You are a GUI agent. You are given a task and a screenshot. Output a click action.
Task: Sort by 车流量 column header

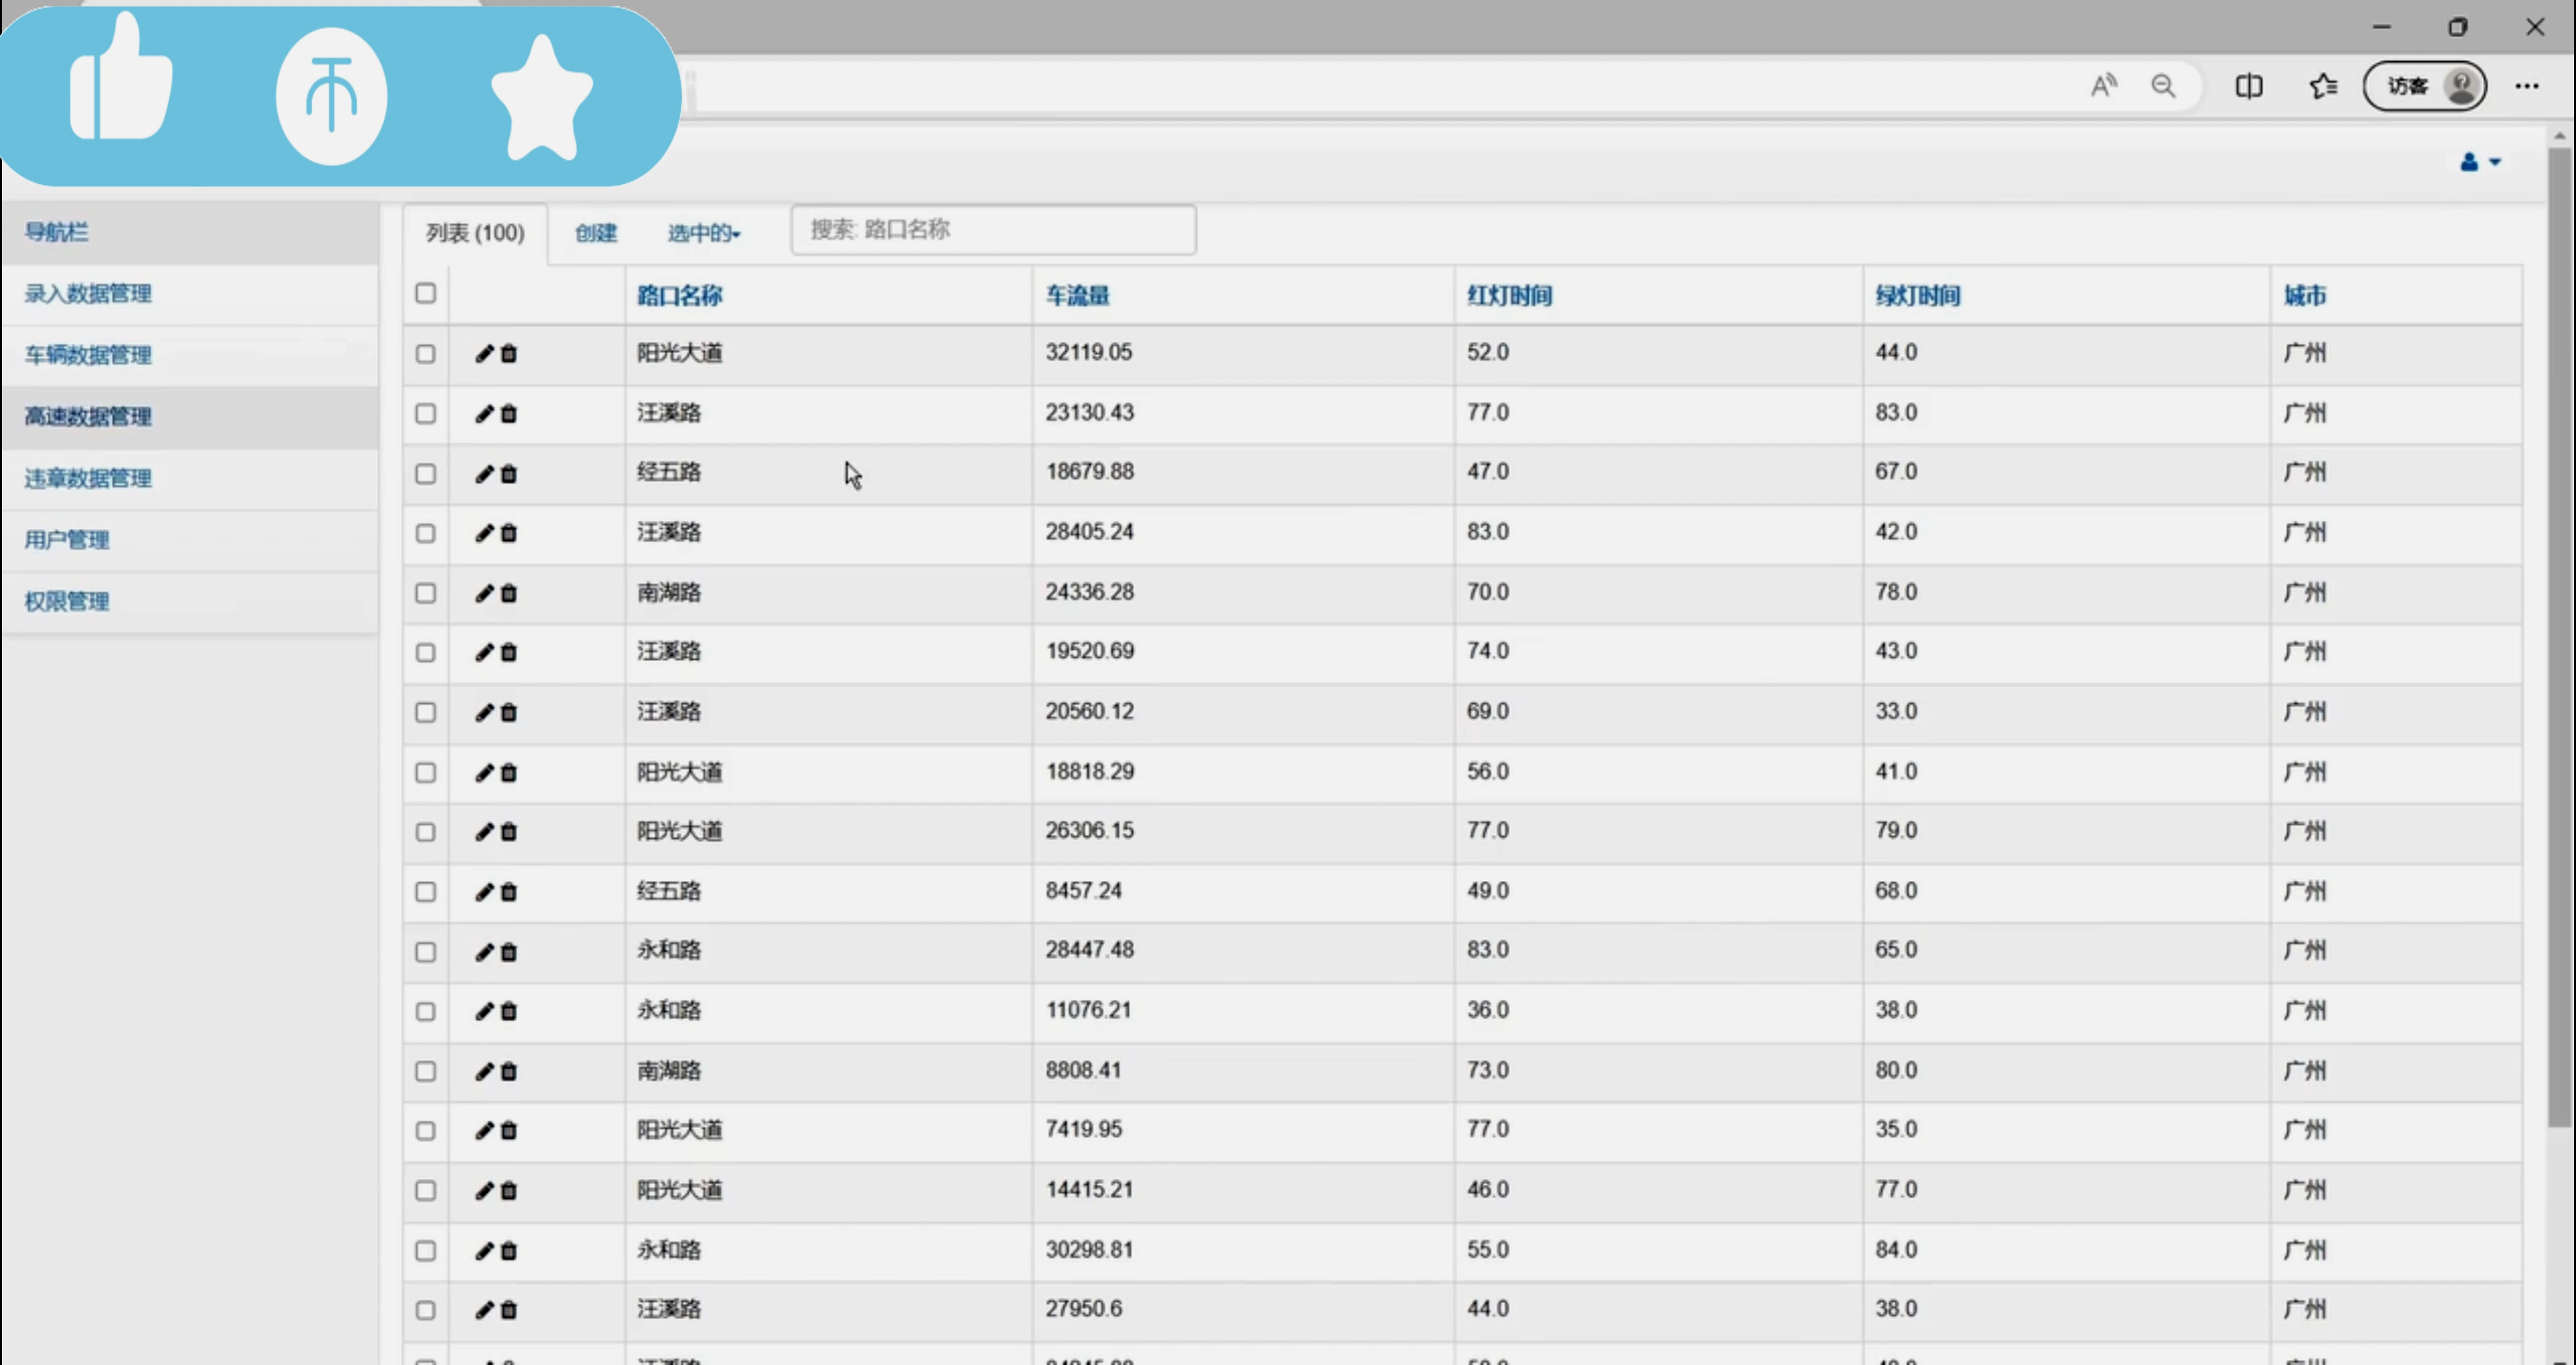[1077, 296]
